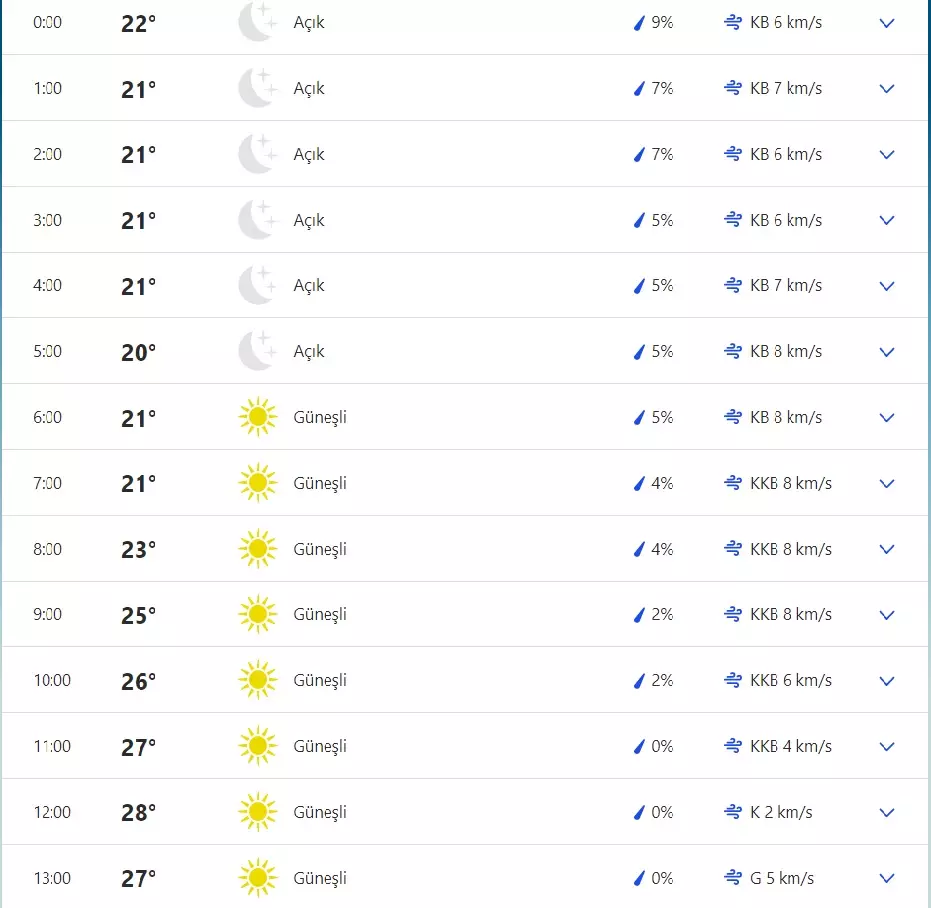Show details for the 13:00 forecast
The height and width of the screenshot is (908, 931).
[x=886, y=878]
